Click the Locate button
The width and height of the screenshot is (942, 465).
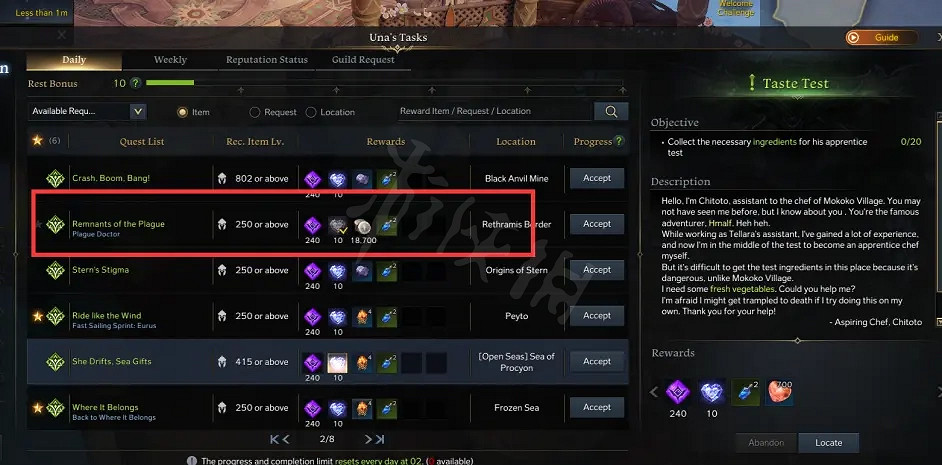(x=828, y=443)
